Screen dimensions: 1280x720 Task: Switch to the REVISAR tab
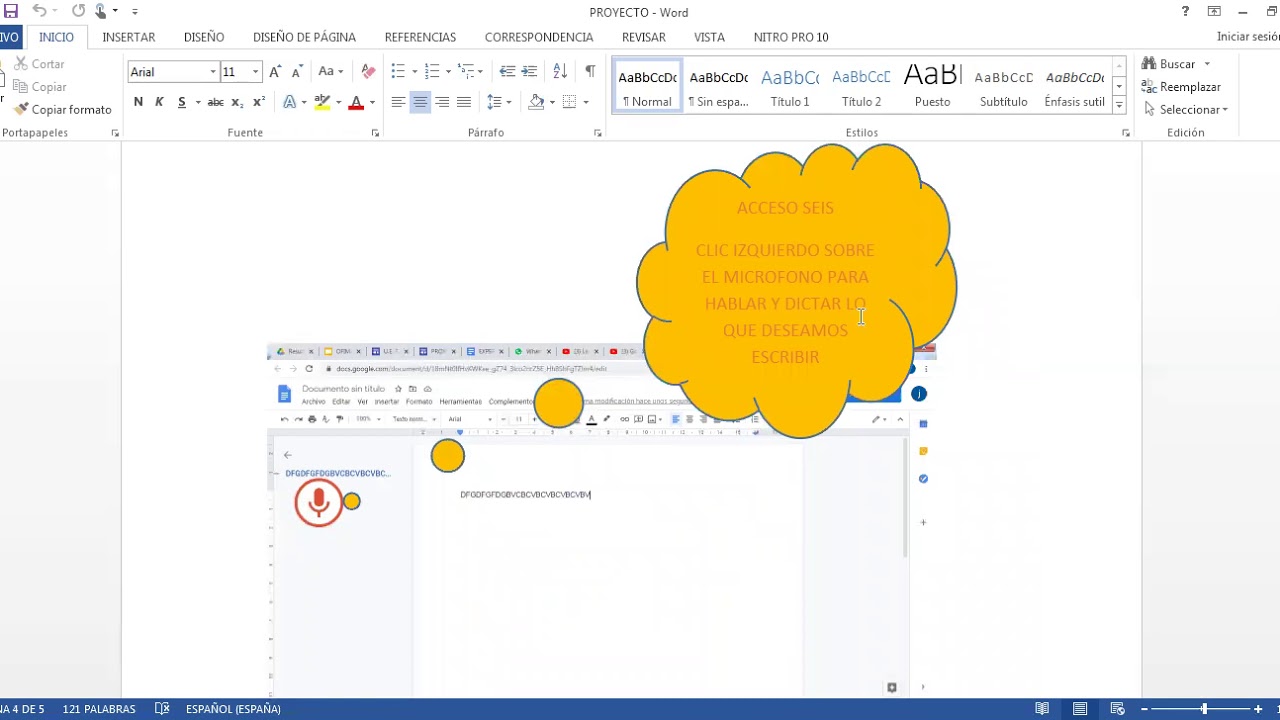click(644, 37)
